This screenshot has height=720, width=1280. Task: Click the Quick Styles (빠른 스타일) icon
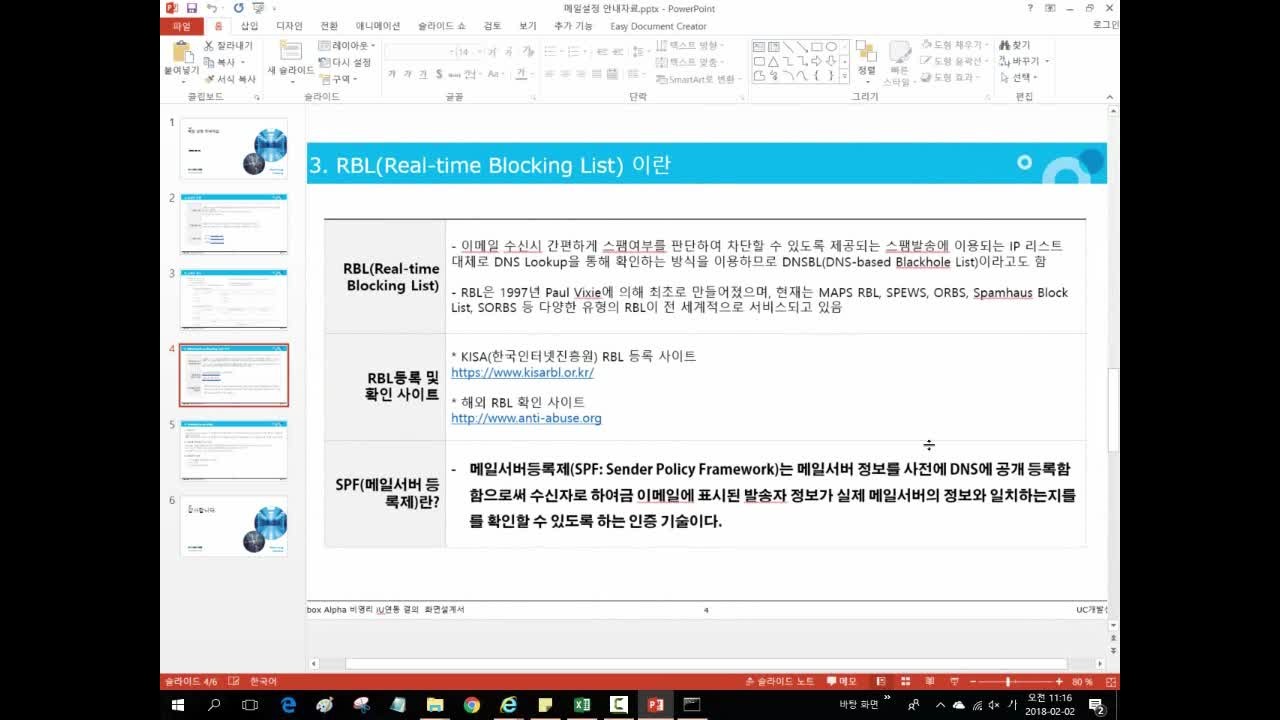tap(899, 52)
